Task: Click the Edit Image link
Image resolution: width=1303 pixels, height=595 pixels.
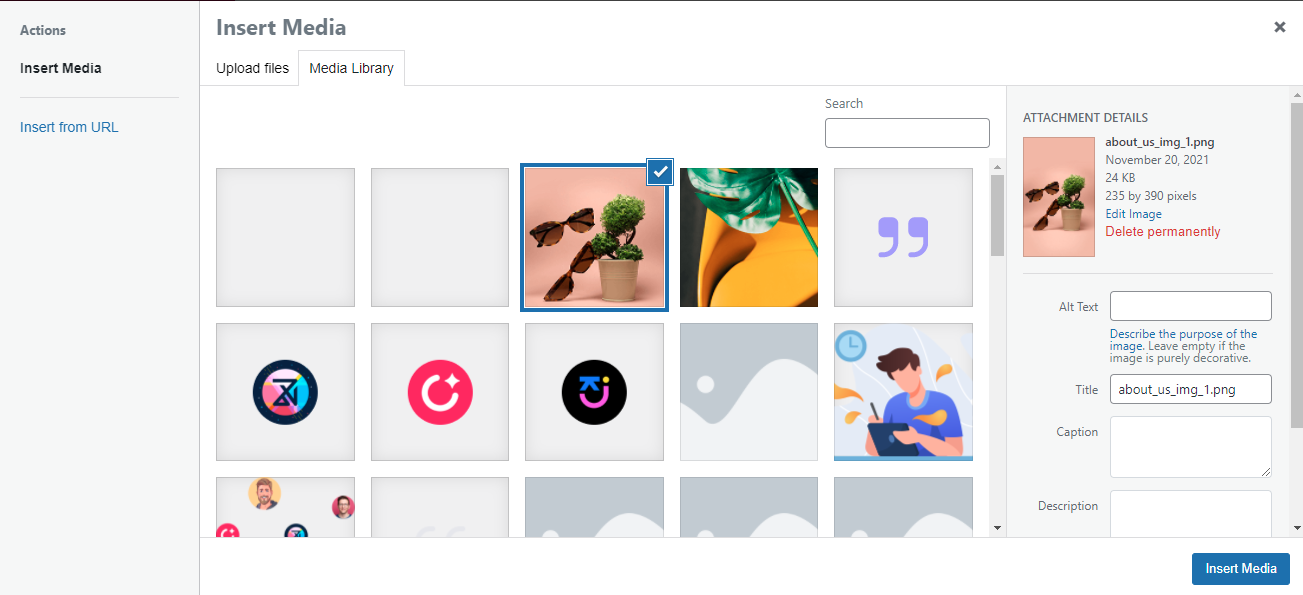Action: click(1133, 214)
